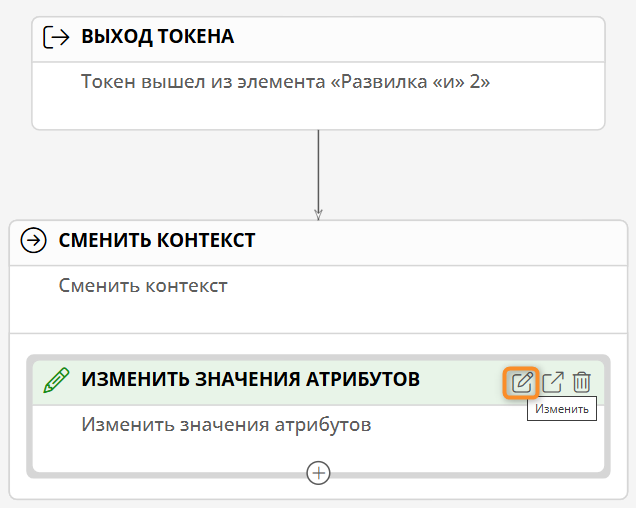
Task: Delete the action with the trash icon
Action: 583,382
